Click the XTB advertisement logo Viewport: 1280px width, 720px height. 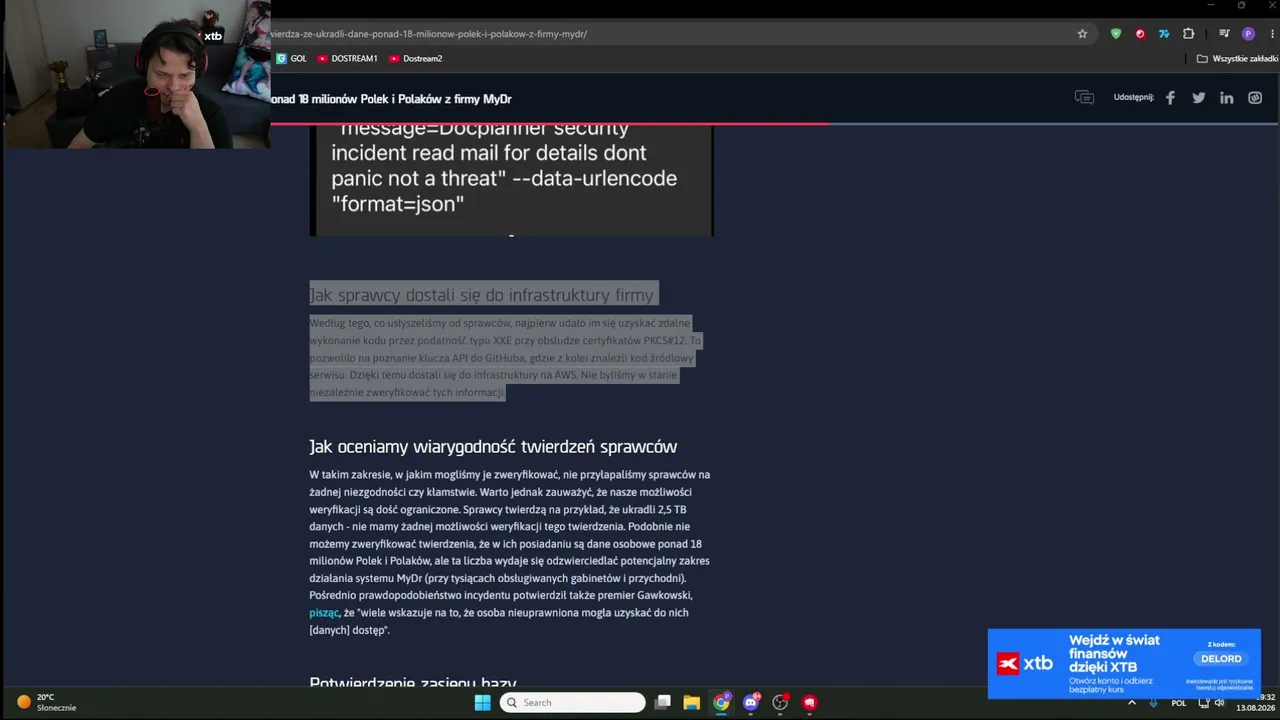(1025, 663)
